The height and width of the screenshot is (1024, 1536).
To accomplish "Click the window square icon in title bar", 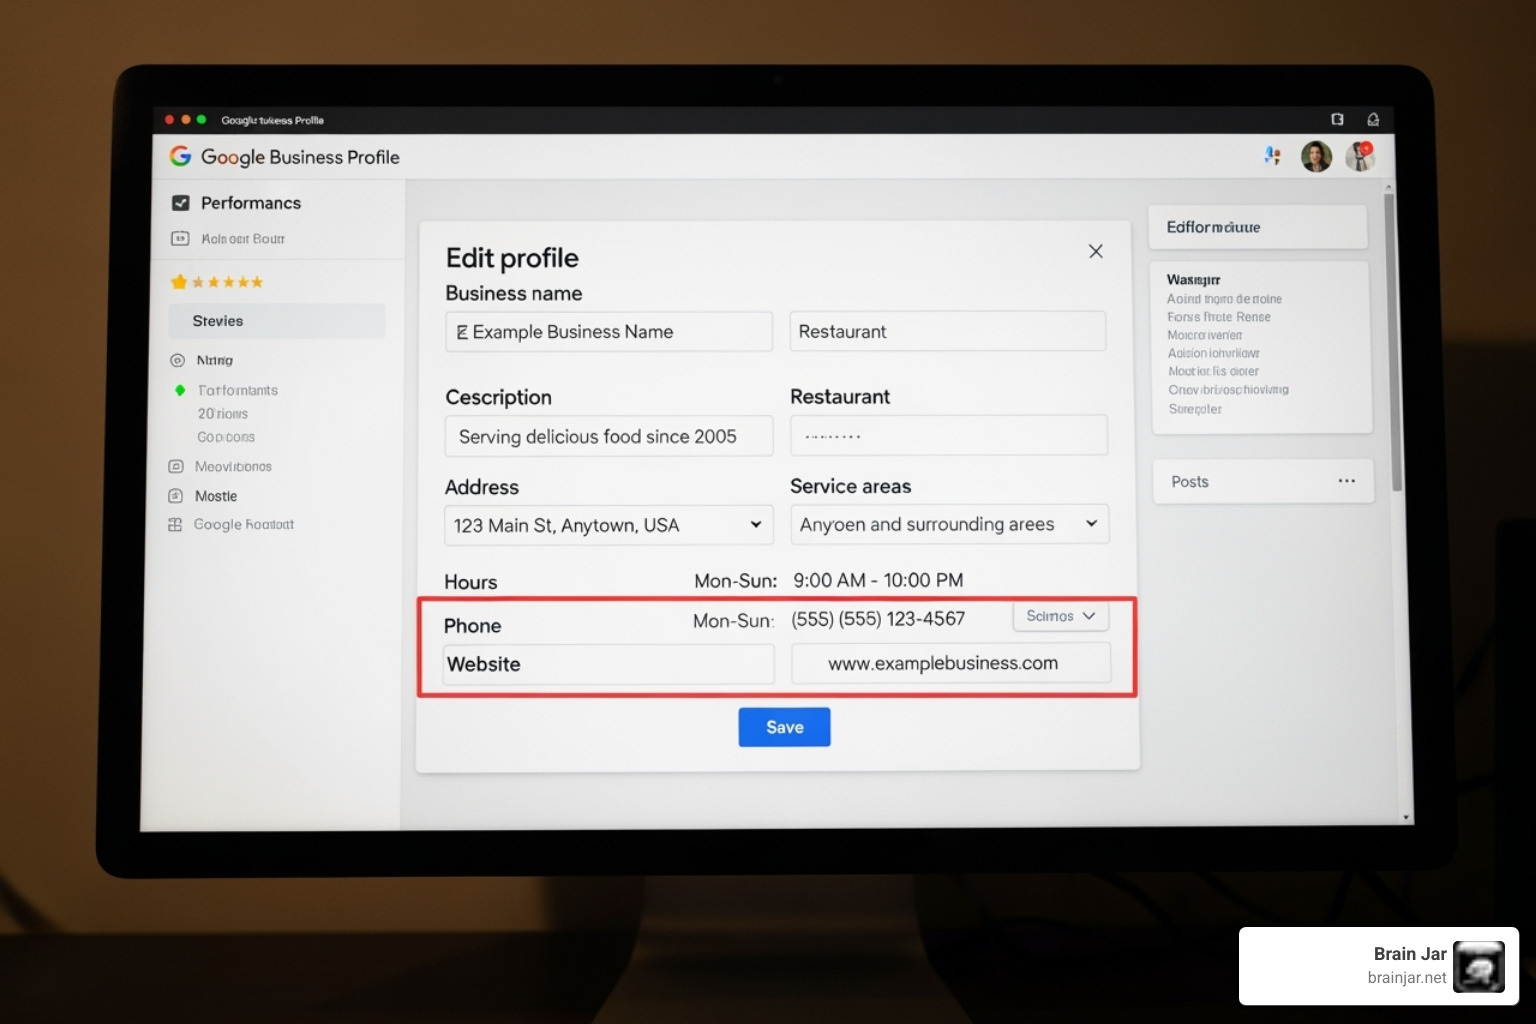I will coord(1337,120).
